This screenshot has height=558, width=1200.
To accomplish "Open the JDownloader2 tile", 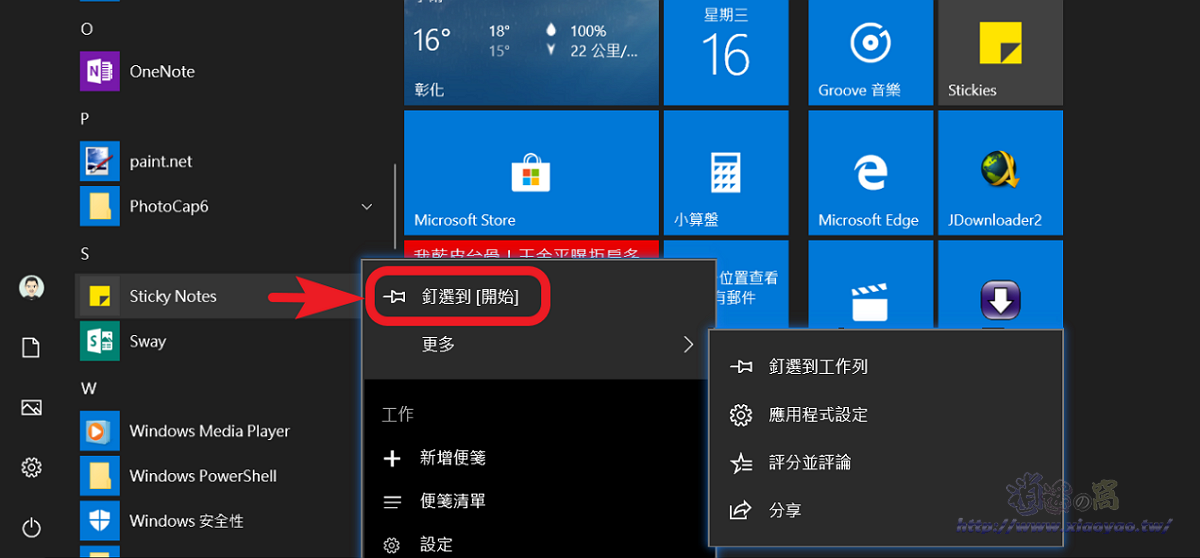I will coord(1000,172).
